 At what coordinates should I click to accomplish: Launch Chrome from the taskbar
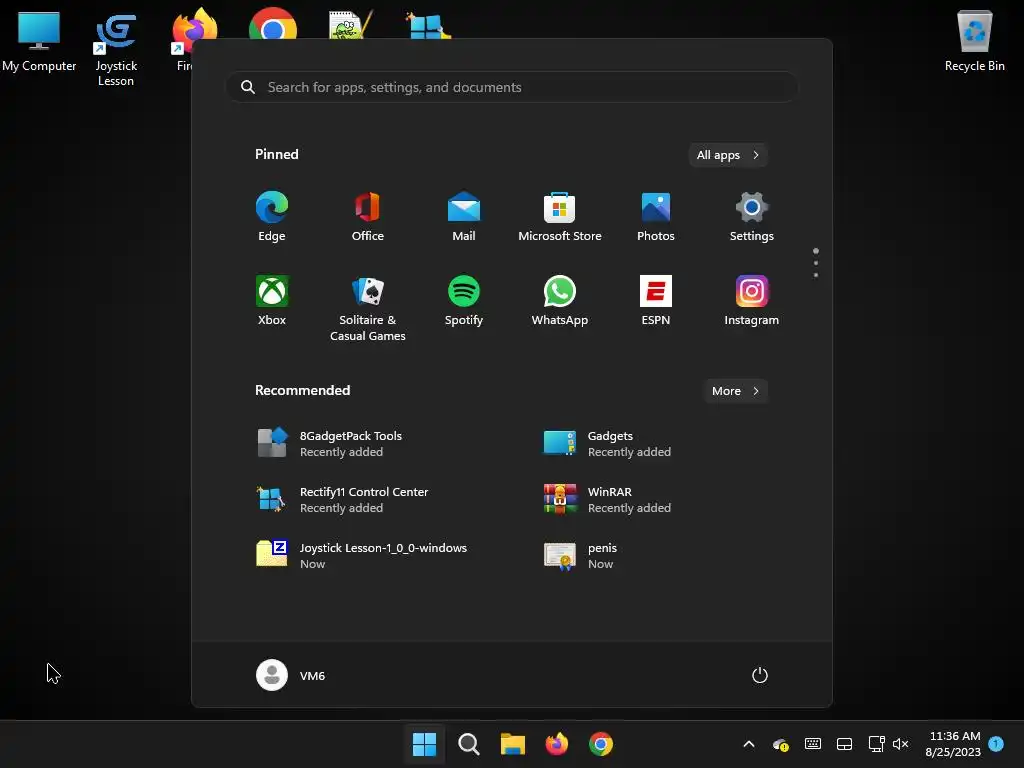601,744
